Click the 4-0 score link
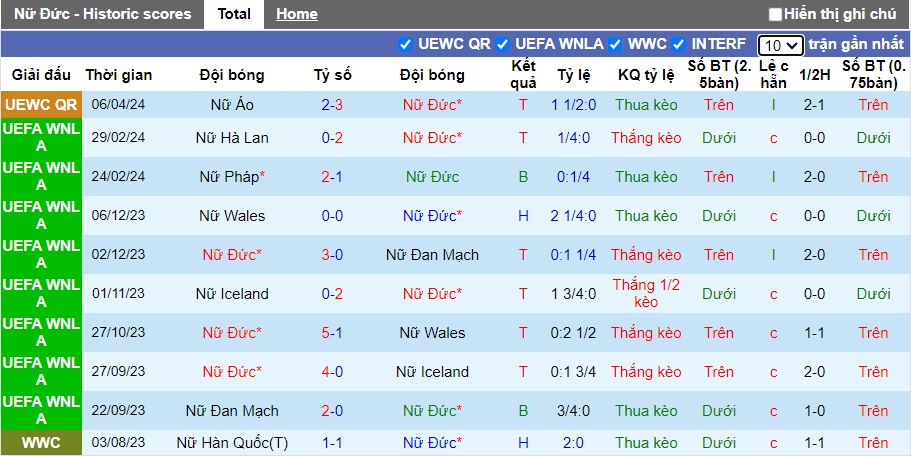The image size is (911, 456). pos(332,372)
